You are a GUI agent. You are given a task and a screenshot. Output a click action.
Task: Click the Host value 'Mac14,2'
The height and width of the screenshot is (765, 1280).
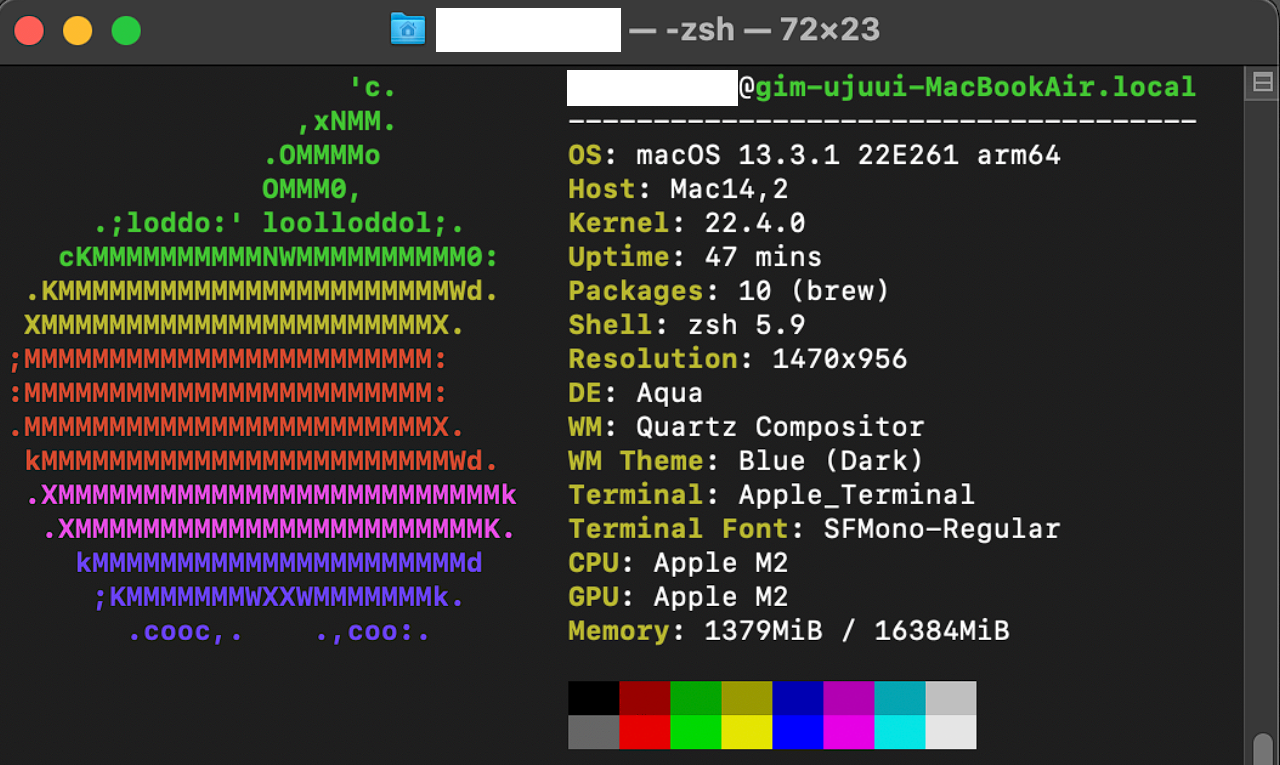tap(729, 189)
